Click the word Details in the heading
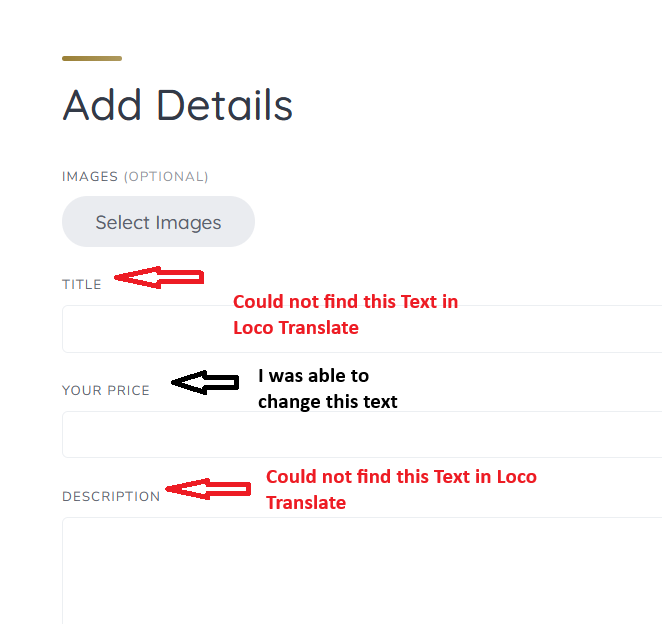Image resolution: width=662 pixels, height=624 pixels. 225,105
